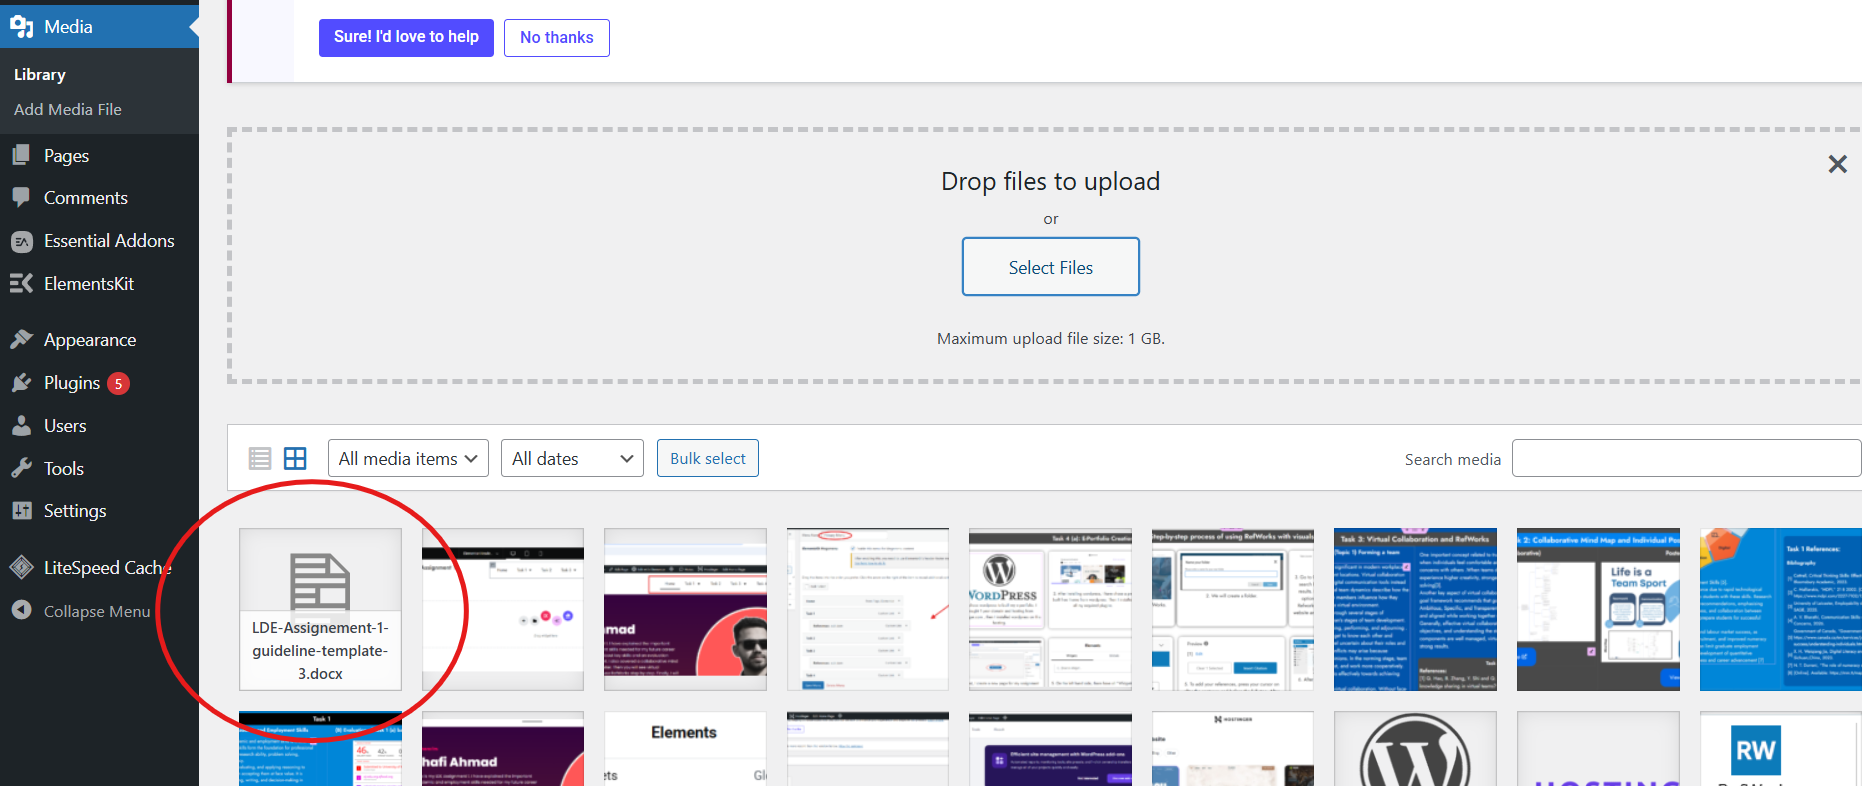
Task: Select LDE-Assignement-1-guideline-template-3.docx file thumbnail
Action: tap(320, 609)
